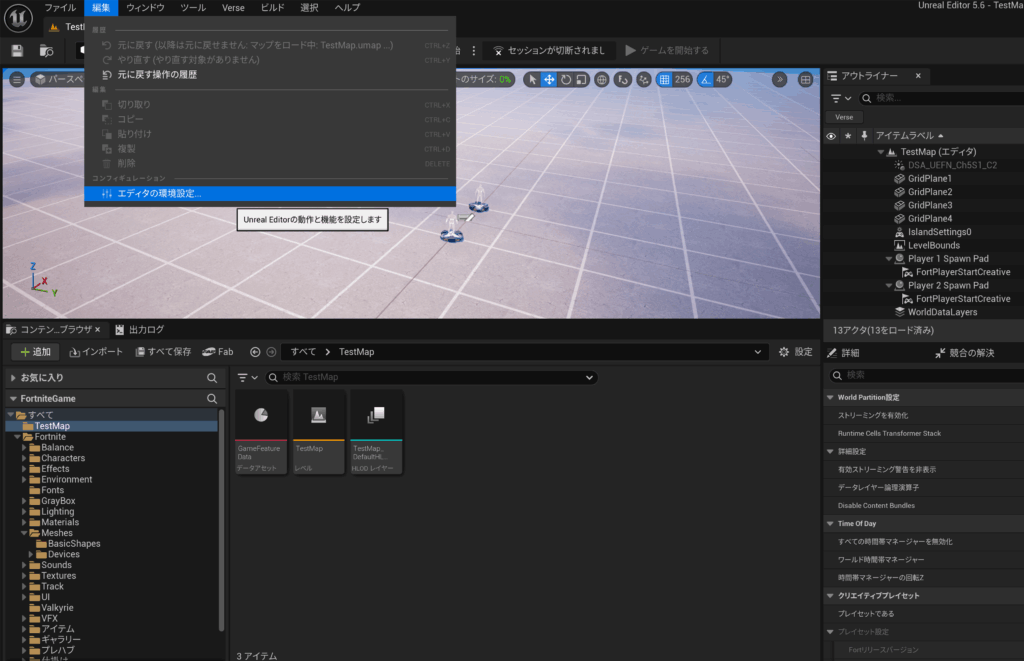Click the Fab marketplace button
The width and height of the screenshot is (1024, 661).
[x=217, y=352]
